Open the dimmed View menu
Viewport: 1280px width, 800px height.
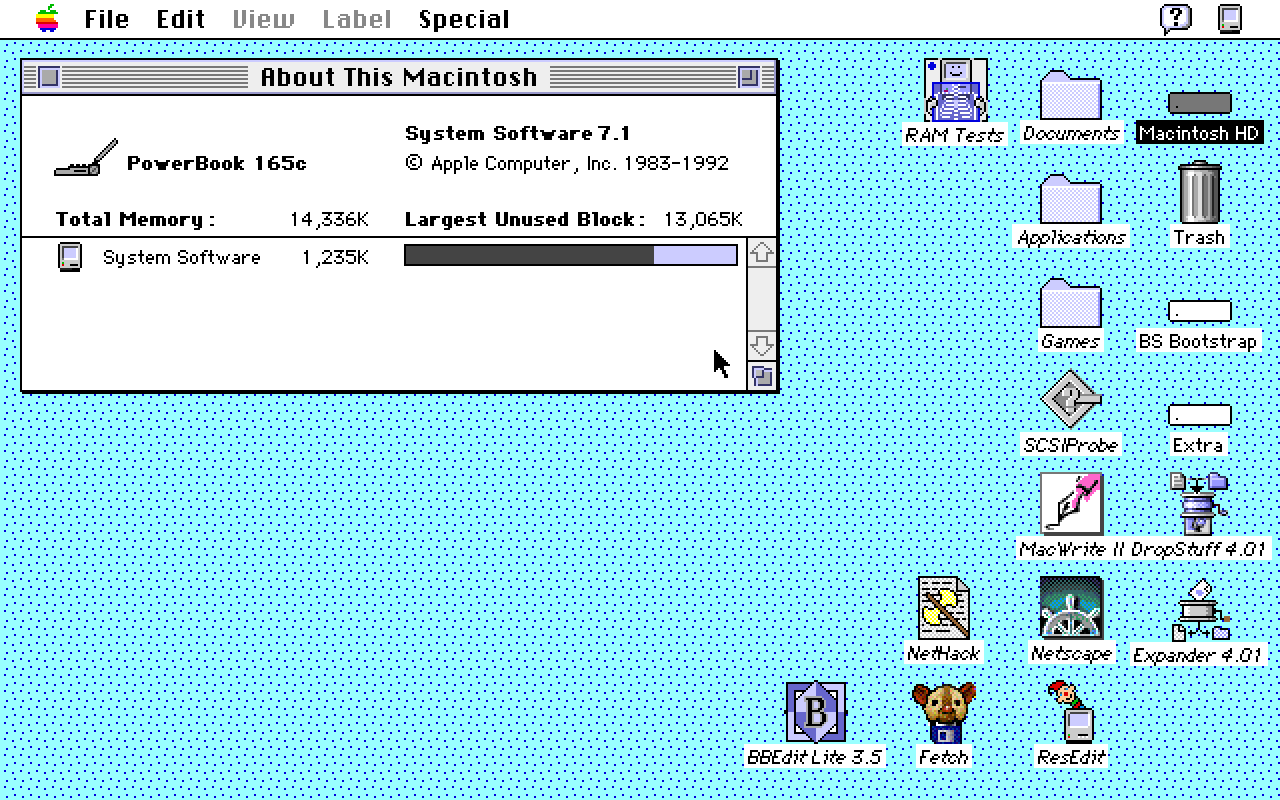(x=264, y=19)
